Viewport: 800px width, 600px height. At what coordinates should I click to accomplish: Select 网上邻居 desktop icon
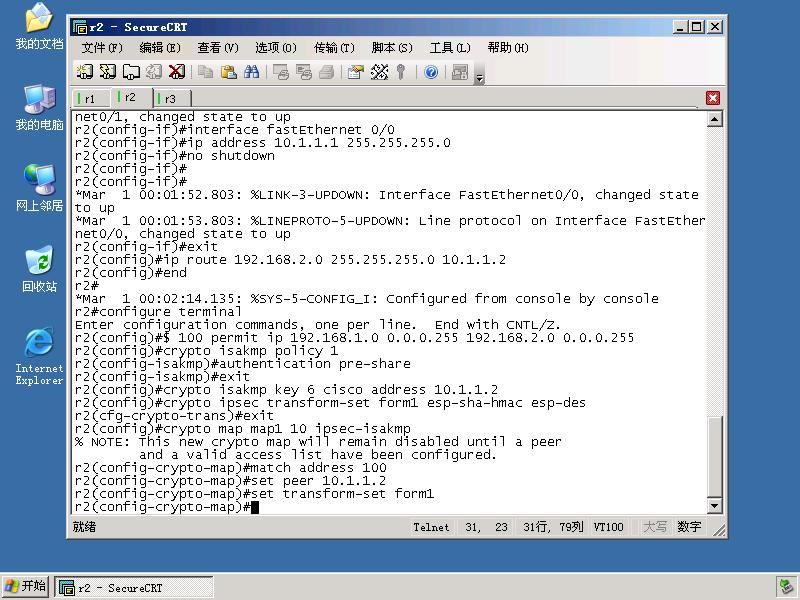coord(39,188)
